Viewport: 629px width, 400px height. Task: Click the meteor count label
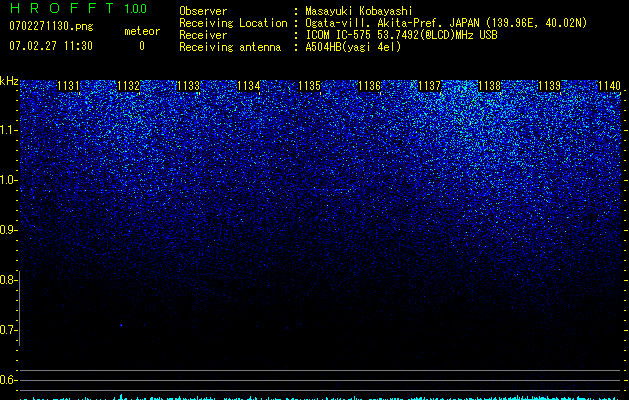[x=142, y=31]
